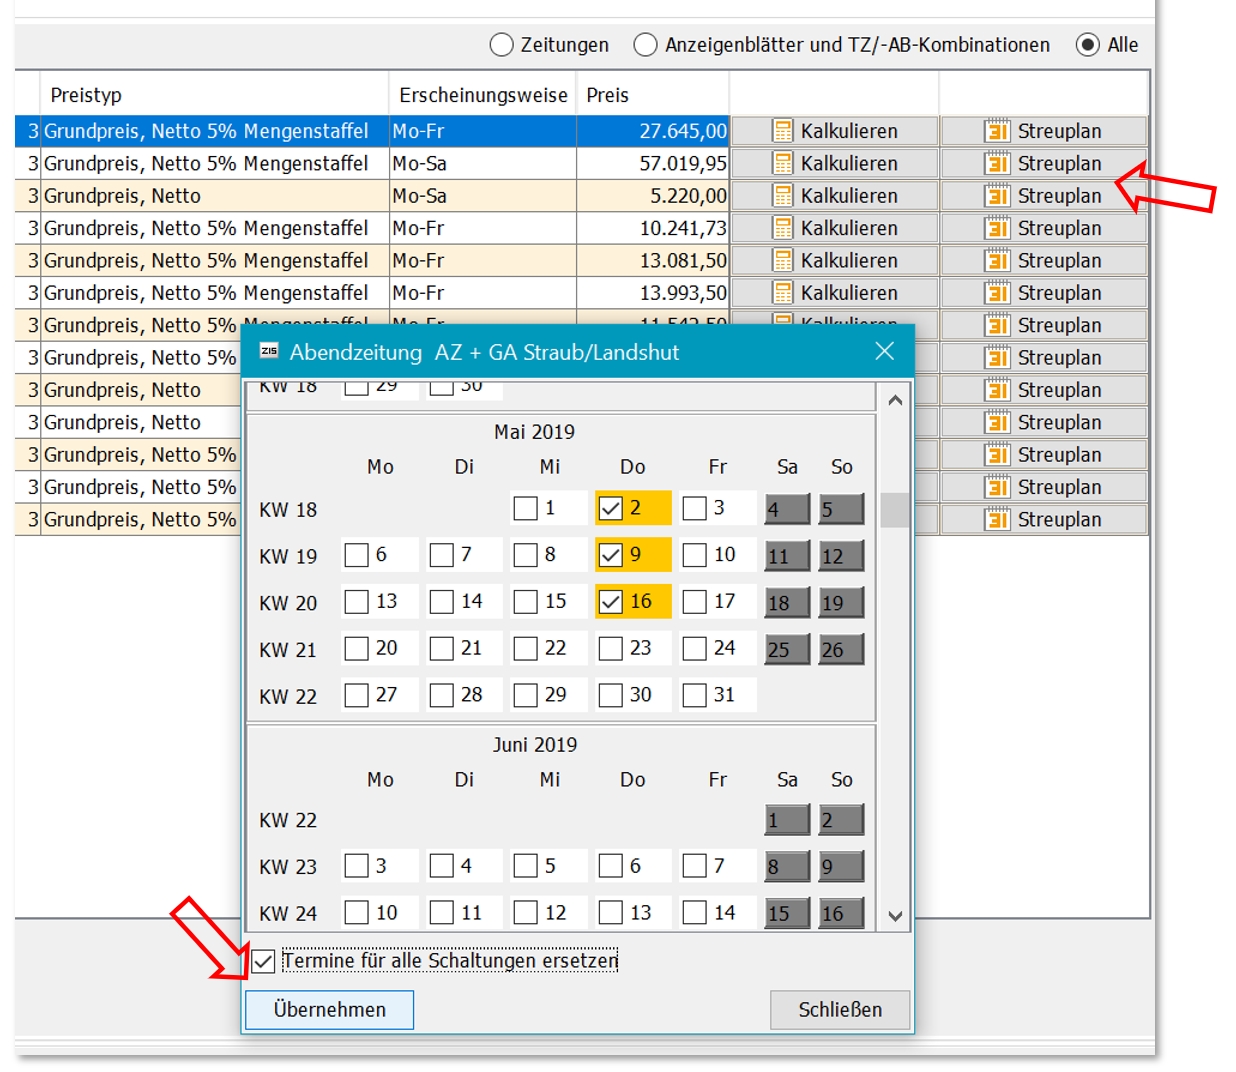This screenshot has height=1072, width=1236.
Task: Click Kalkulieren icon in the 27.645,00 row
Action: pos(782,131)
